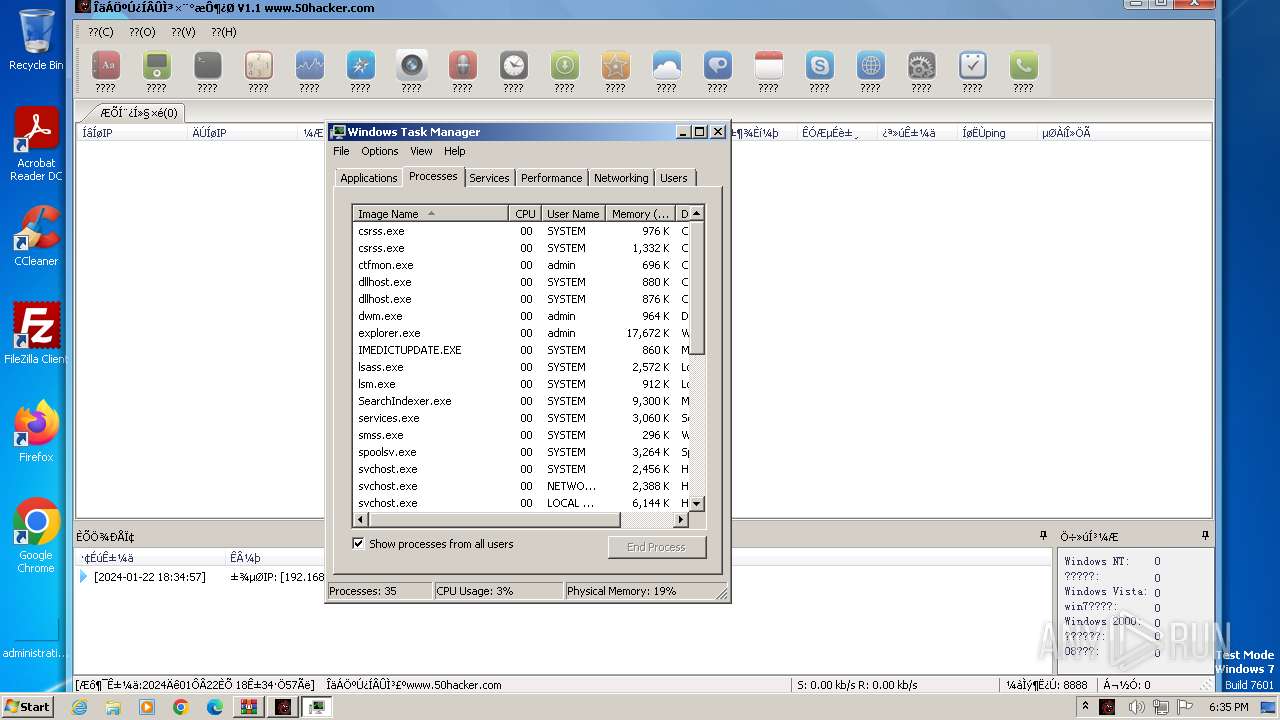Click the Start button
1280x720 pixels.
tap(28, 707)
